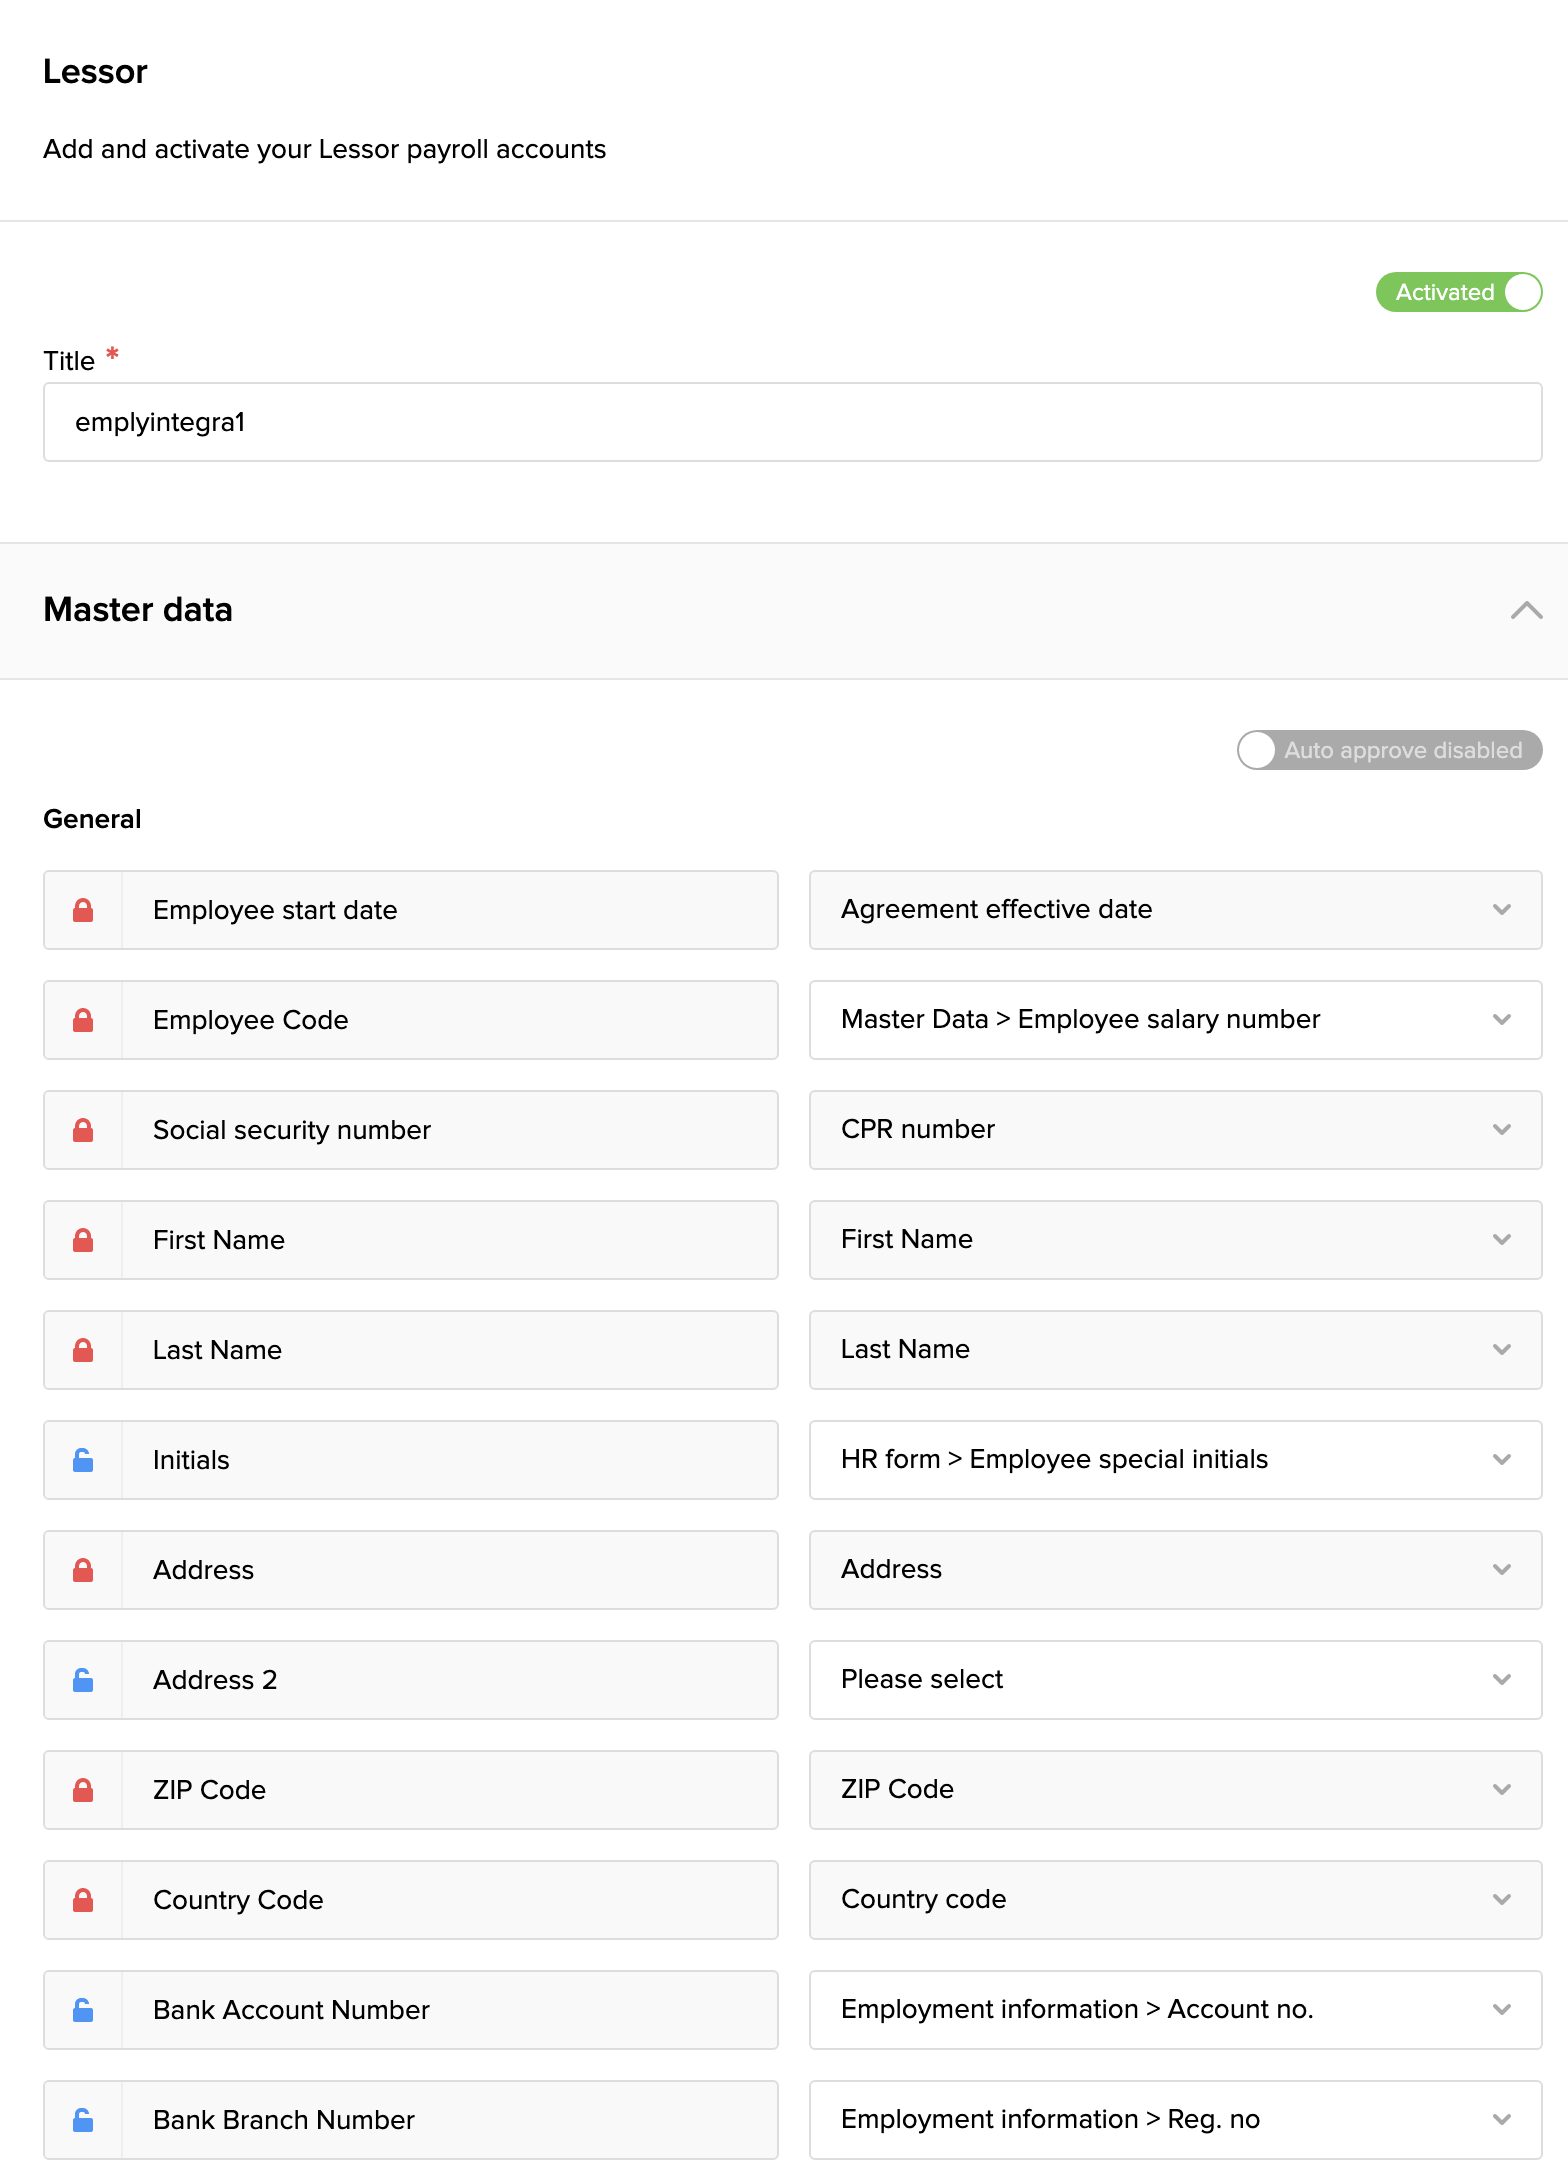The width and height of the screenshot is (1568, 2180).
Task: Click the unlocked icon for Bank Account Number
Action: pos(83,2010)
